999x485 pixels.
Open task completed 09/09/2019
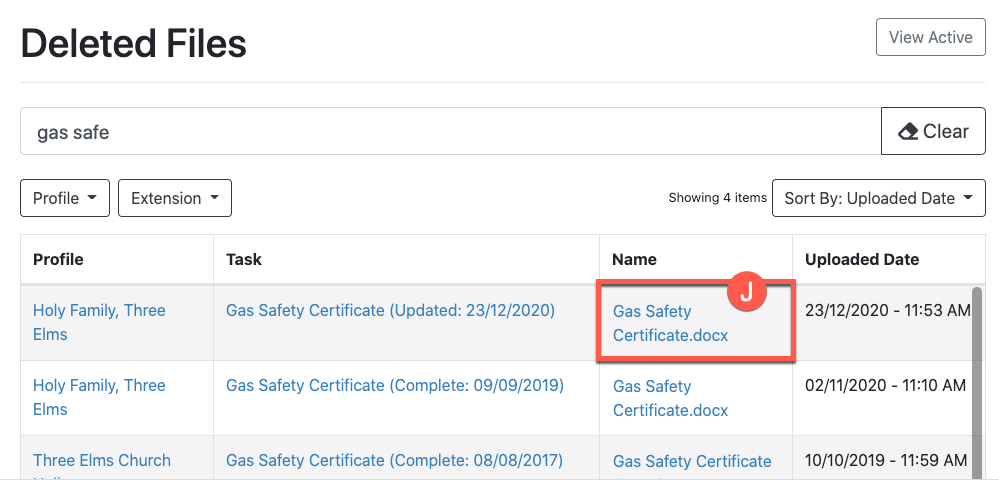pos(395,386)
